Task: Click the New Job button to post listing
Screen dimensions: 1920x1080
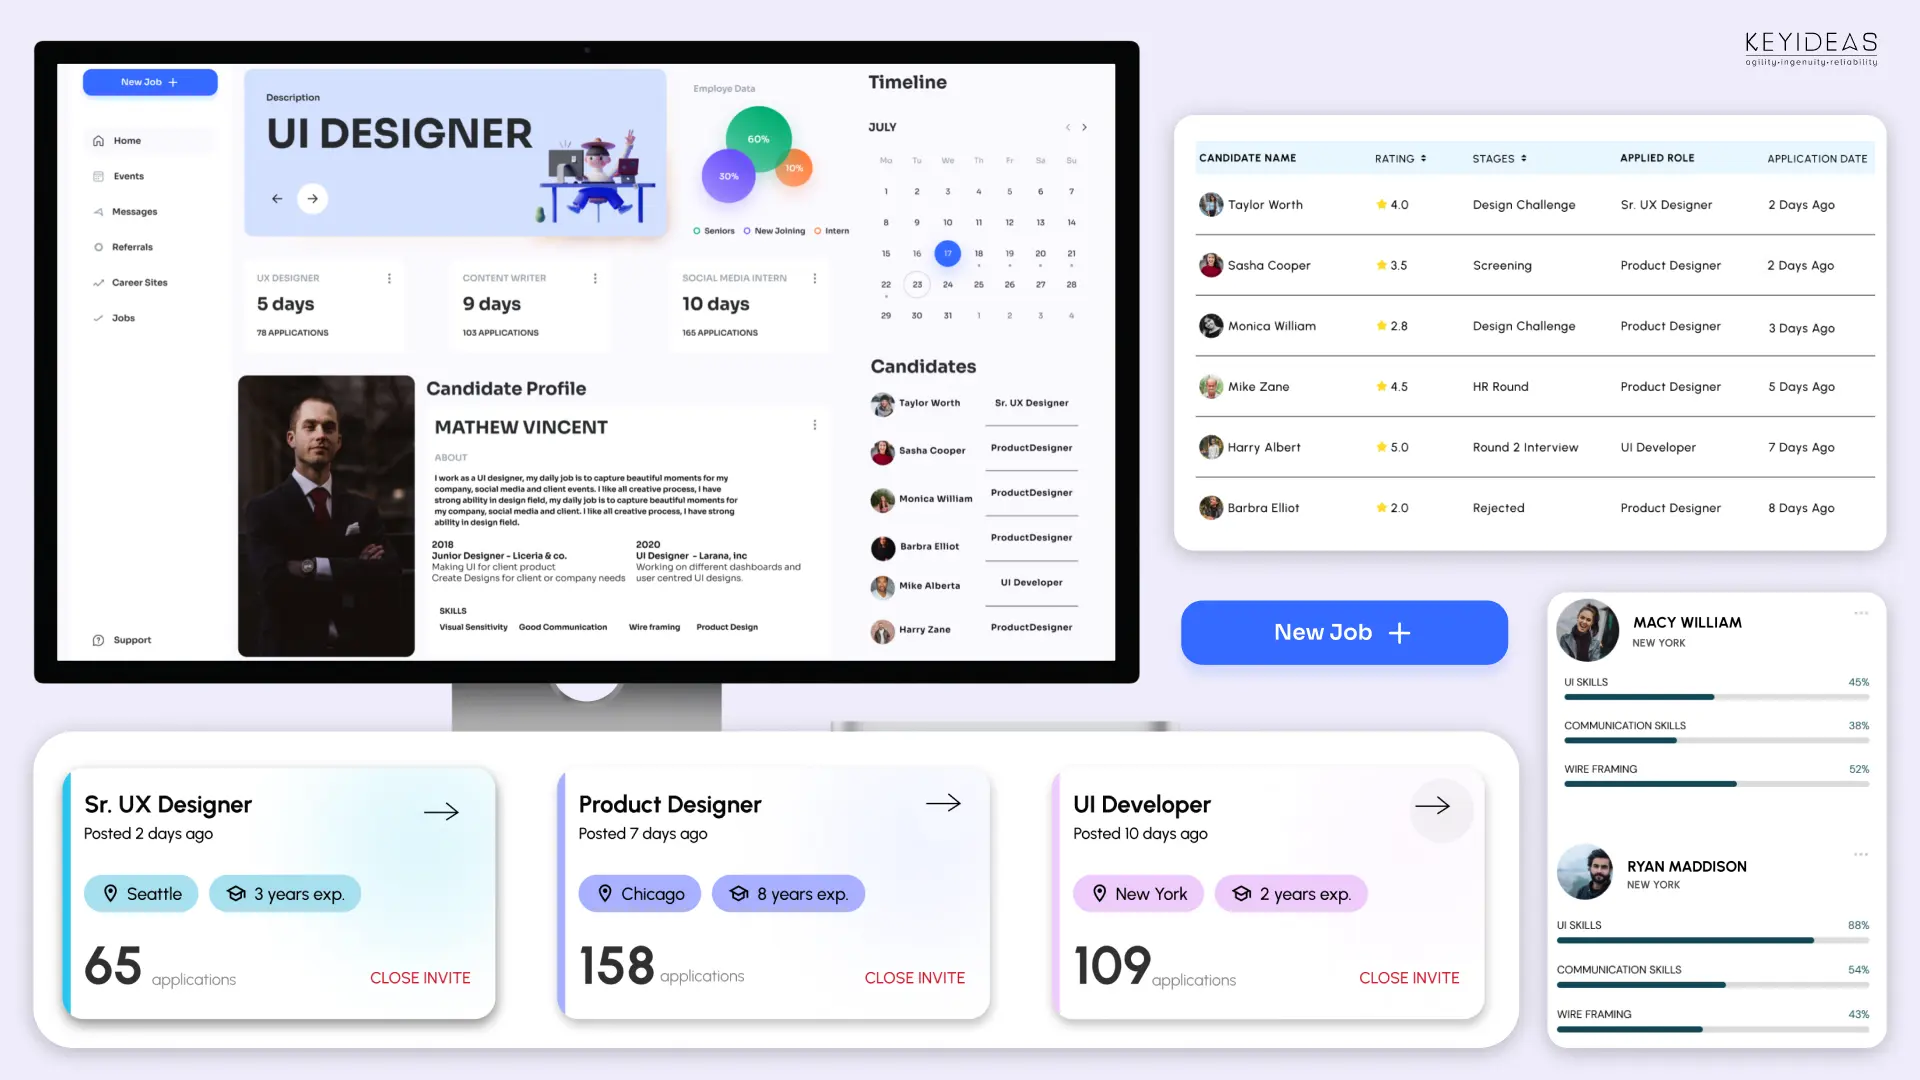Action: [1344, 633]
